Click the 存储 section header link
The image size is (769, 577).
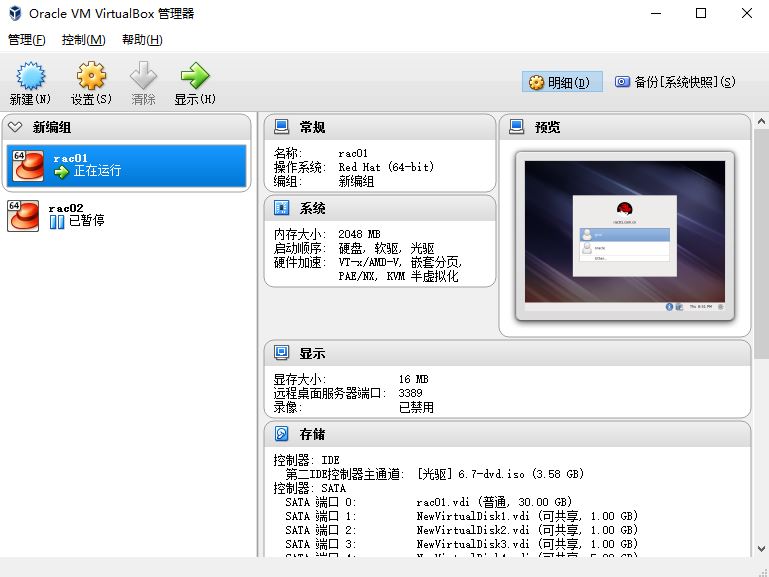click(x=312, y=434)
